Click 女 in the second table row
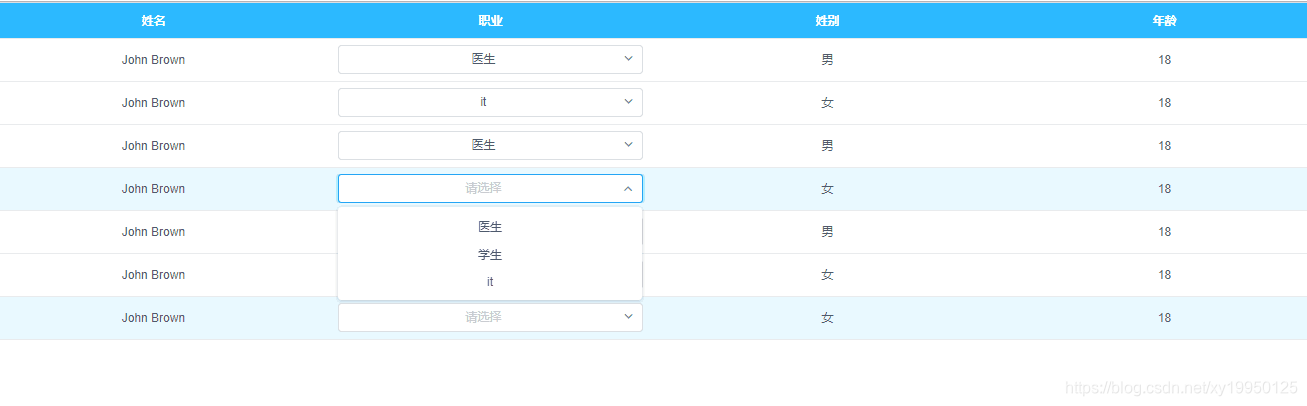1307x406 pixels. [827, 103]
